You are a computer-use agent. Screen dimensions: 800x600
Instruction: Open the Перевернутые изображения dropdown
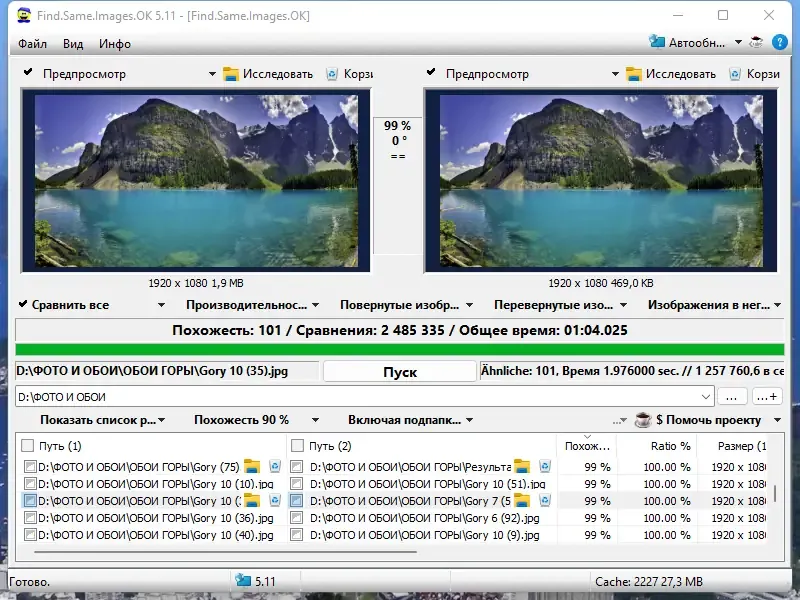tap(560, 305)
